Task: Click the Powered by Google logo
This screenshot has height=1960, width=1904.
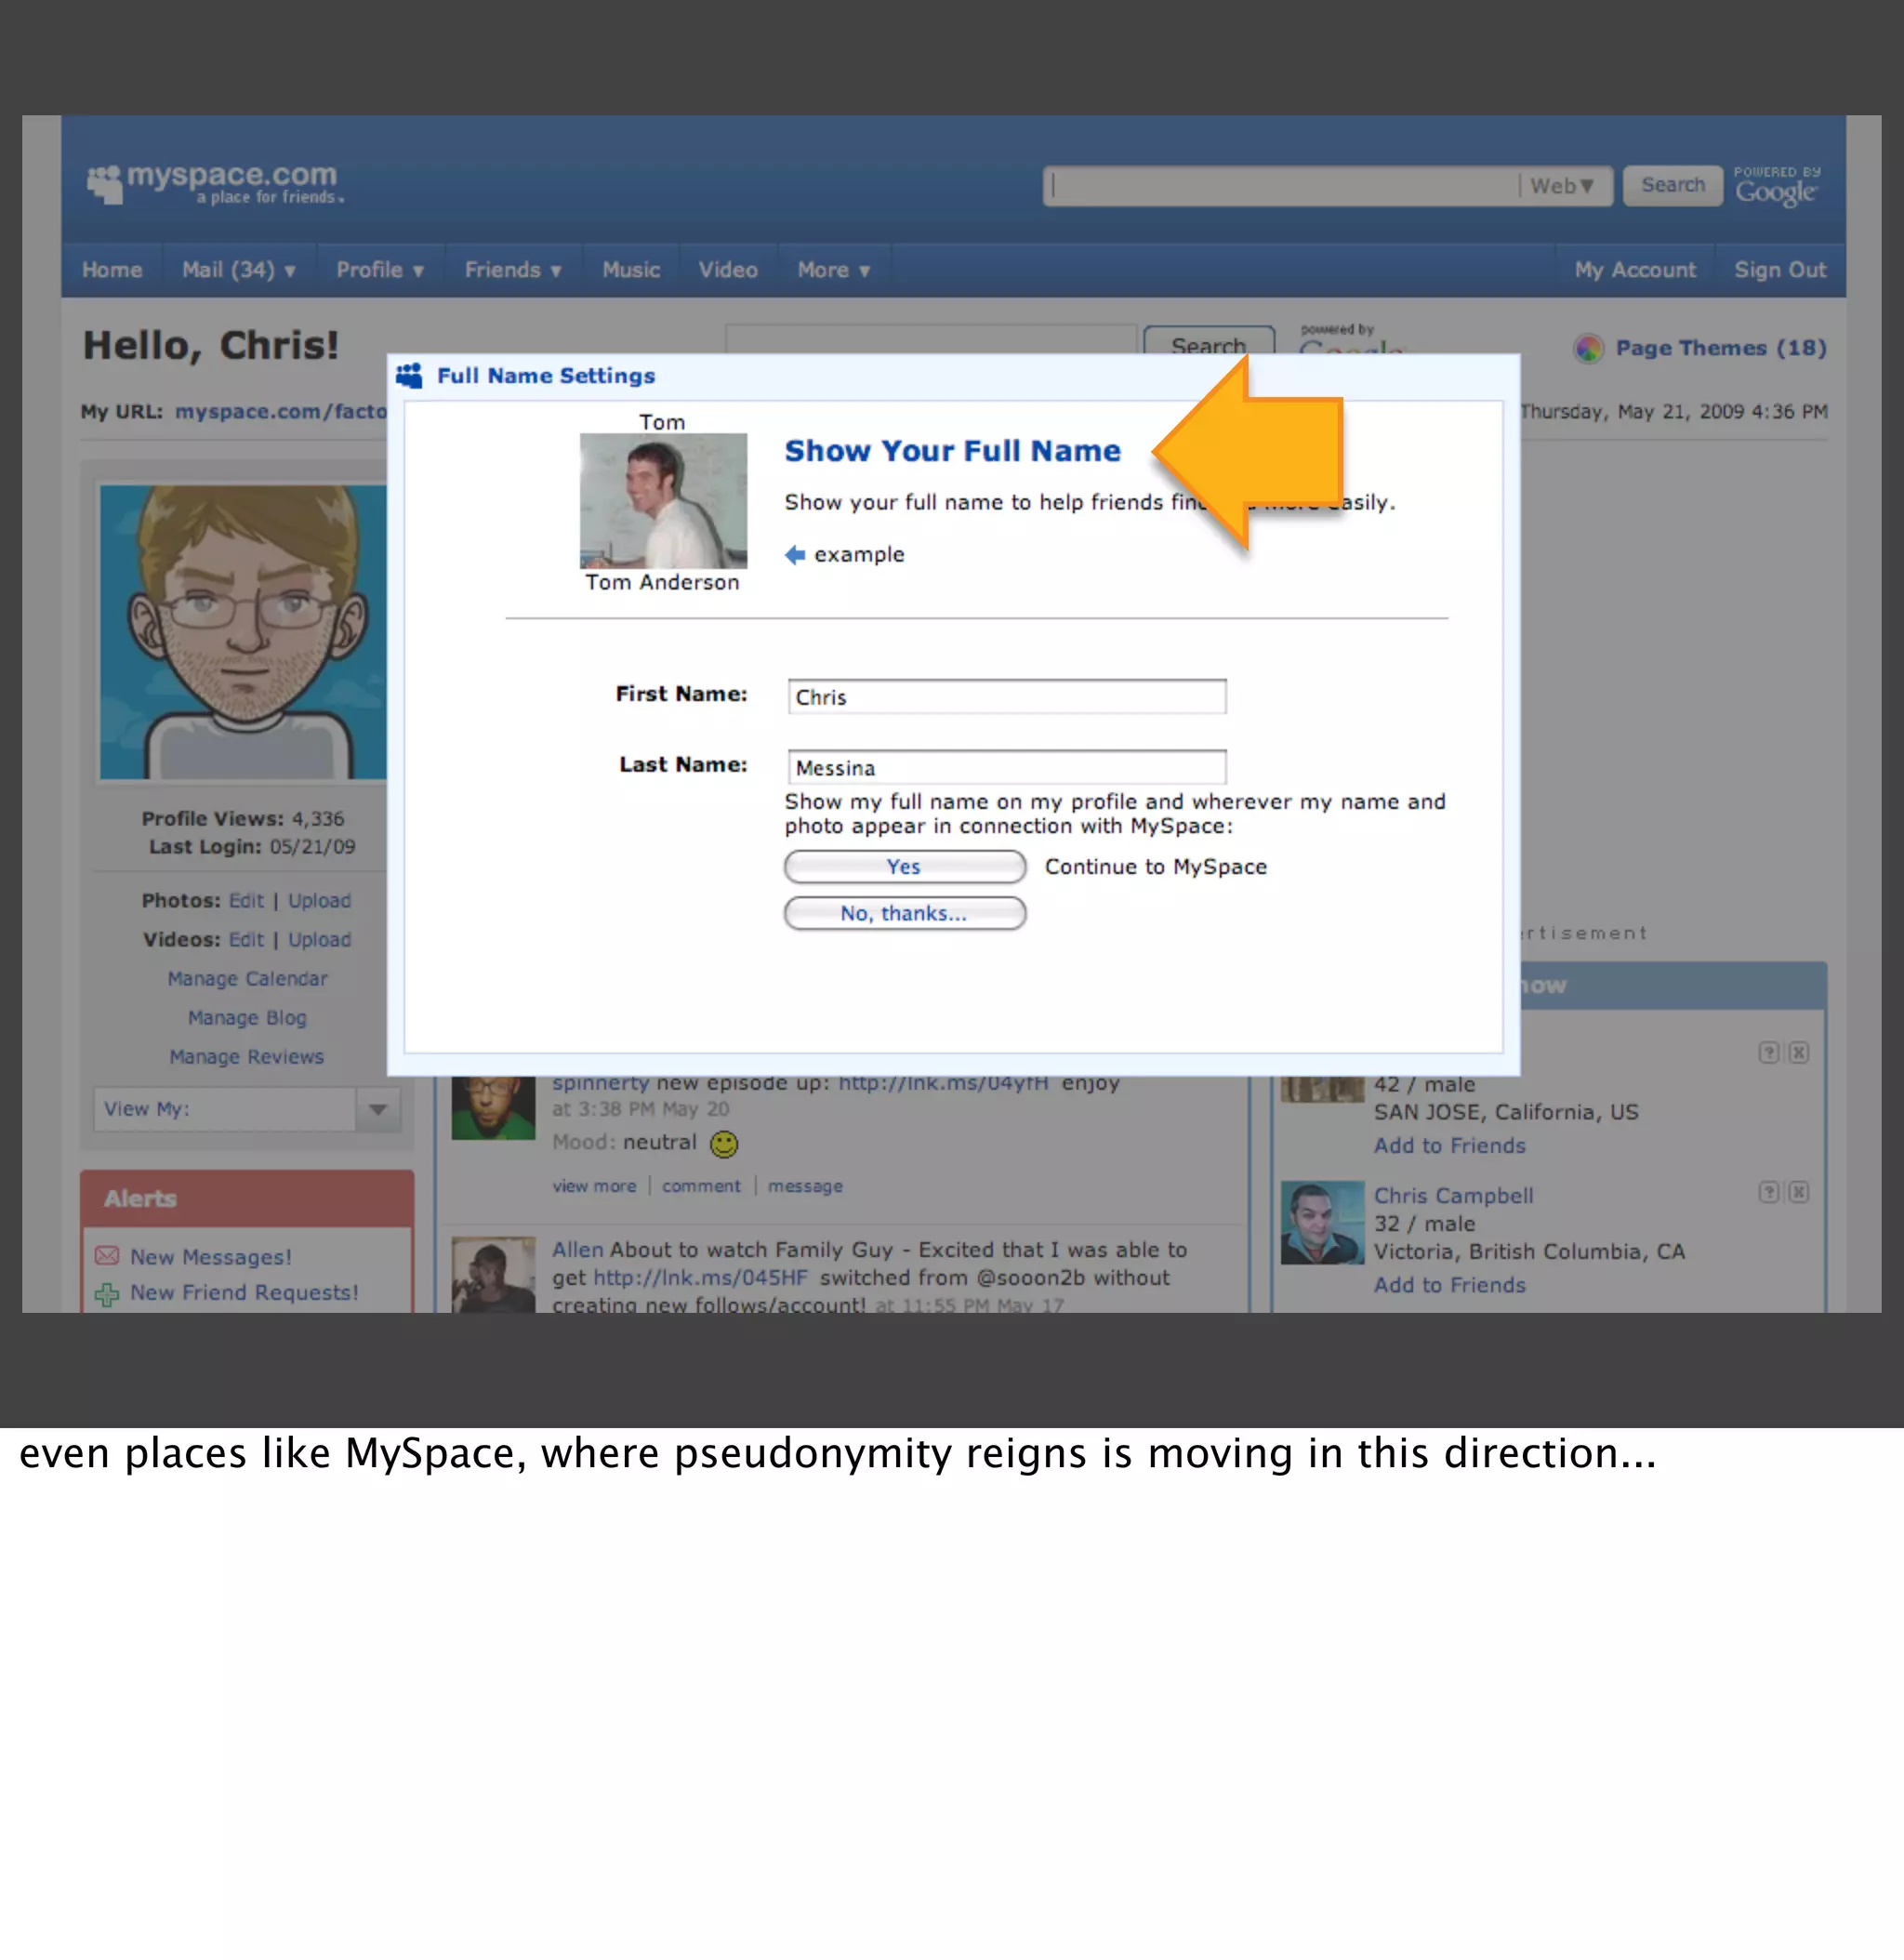Action: (x=1776, y=186)
